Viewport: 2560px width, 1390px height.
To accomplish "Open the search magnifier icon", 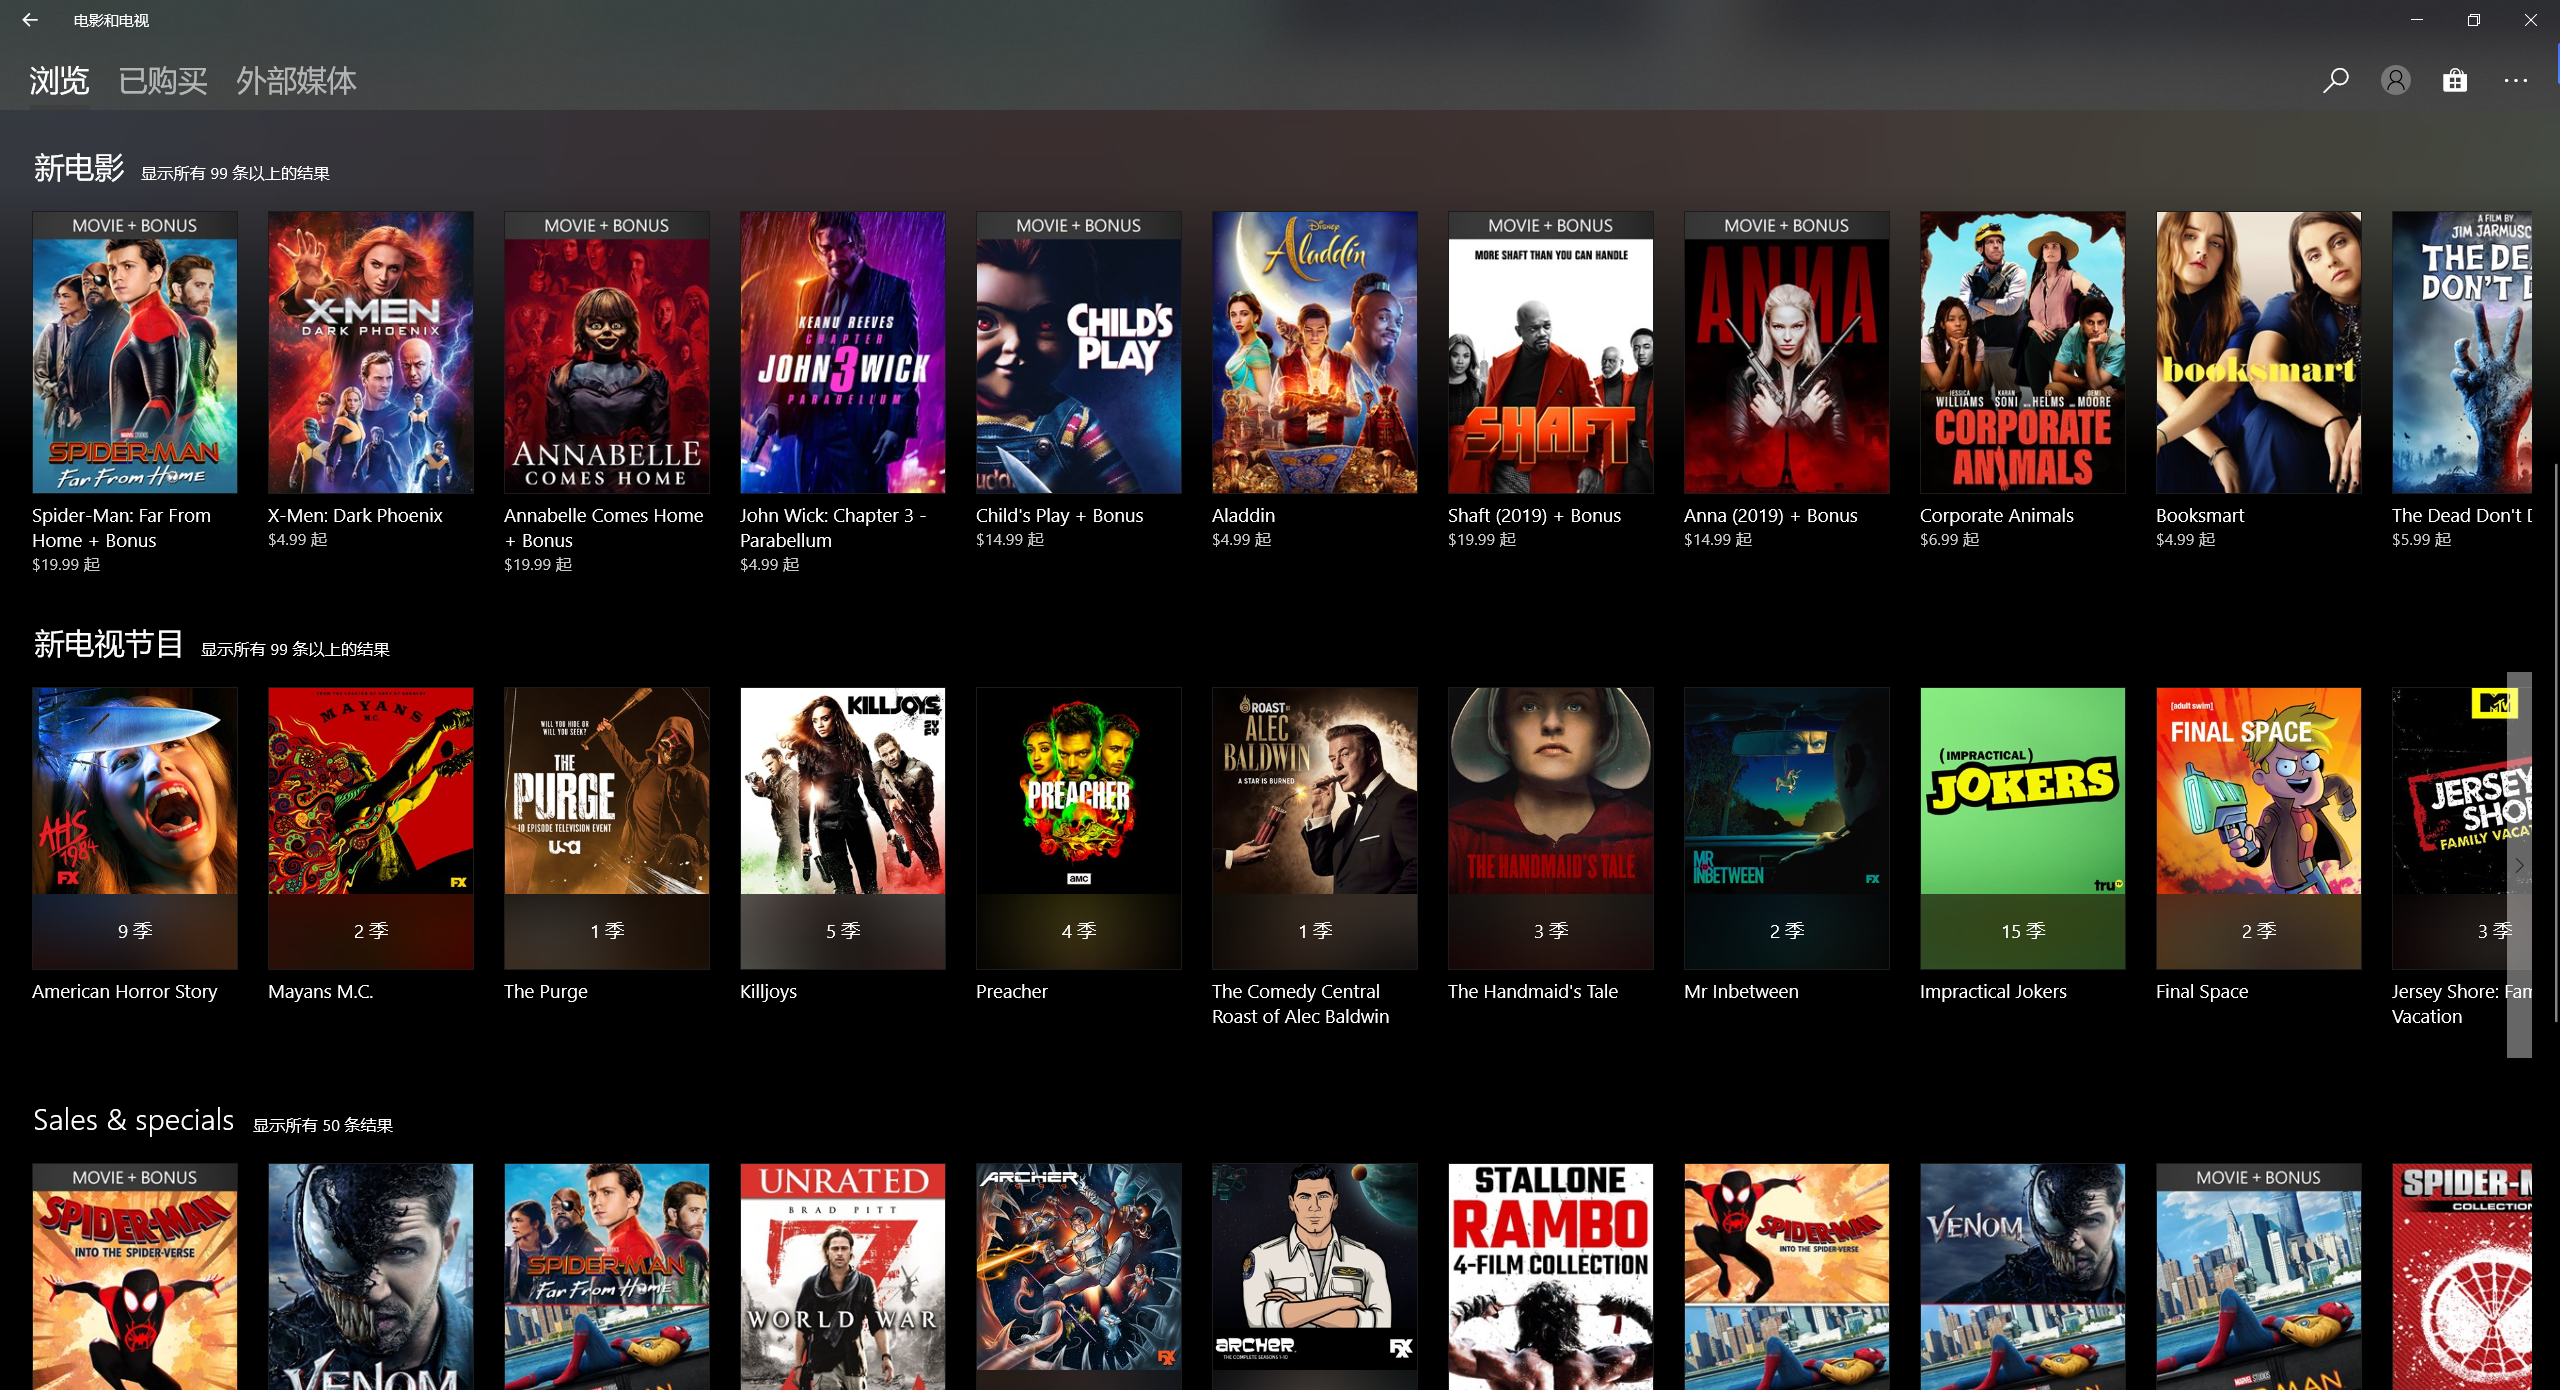I will point(2335,80).
